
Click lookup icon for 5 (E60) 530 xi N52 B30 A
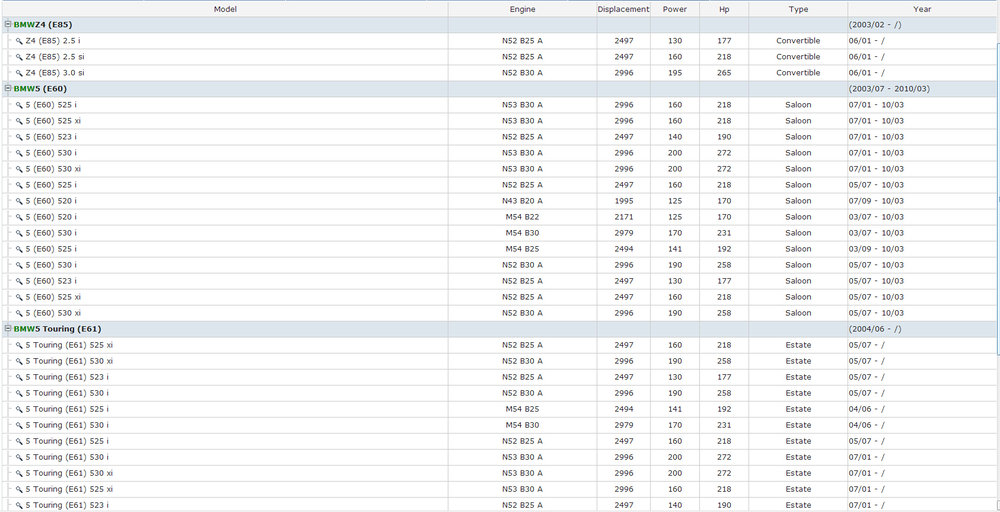click(19, 313)
